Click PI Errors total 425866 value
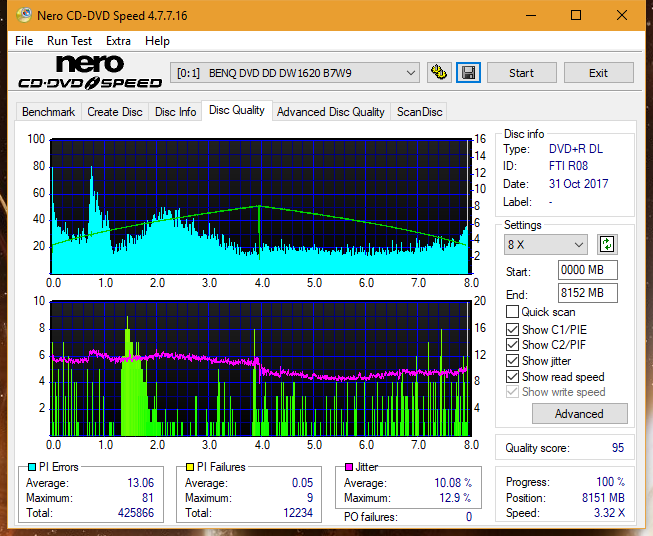Viewport: 653px width, 536px height. (136, 513)
